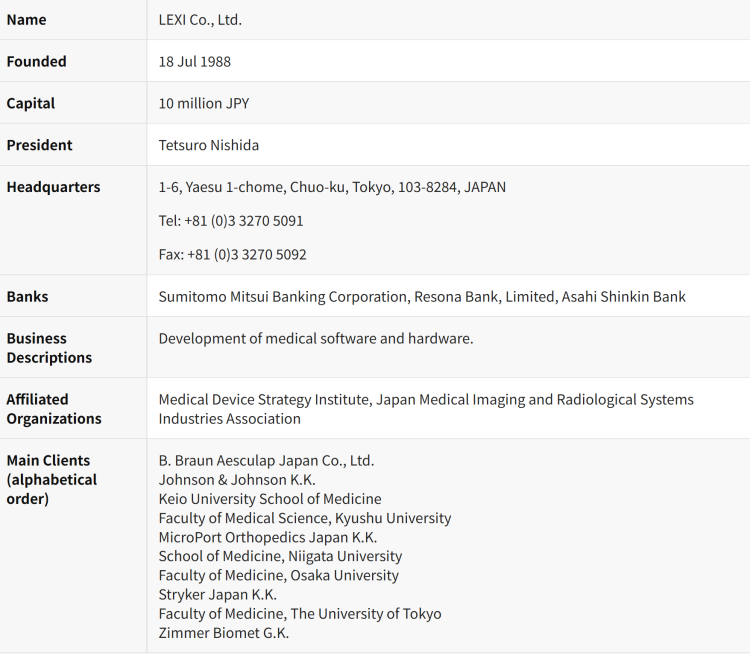Select the 'Main Clients (alphabetical order)' label
Viewport: 750px width, 655px height.
click(x=52, y=479)
